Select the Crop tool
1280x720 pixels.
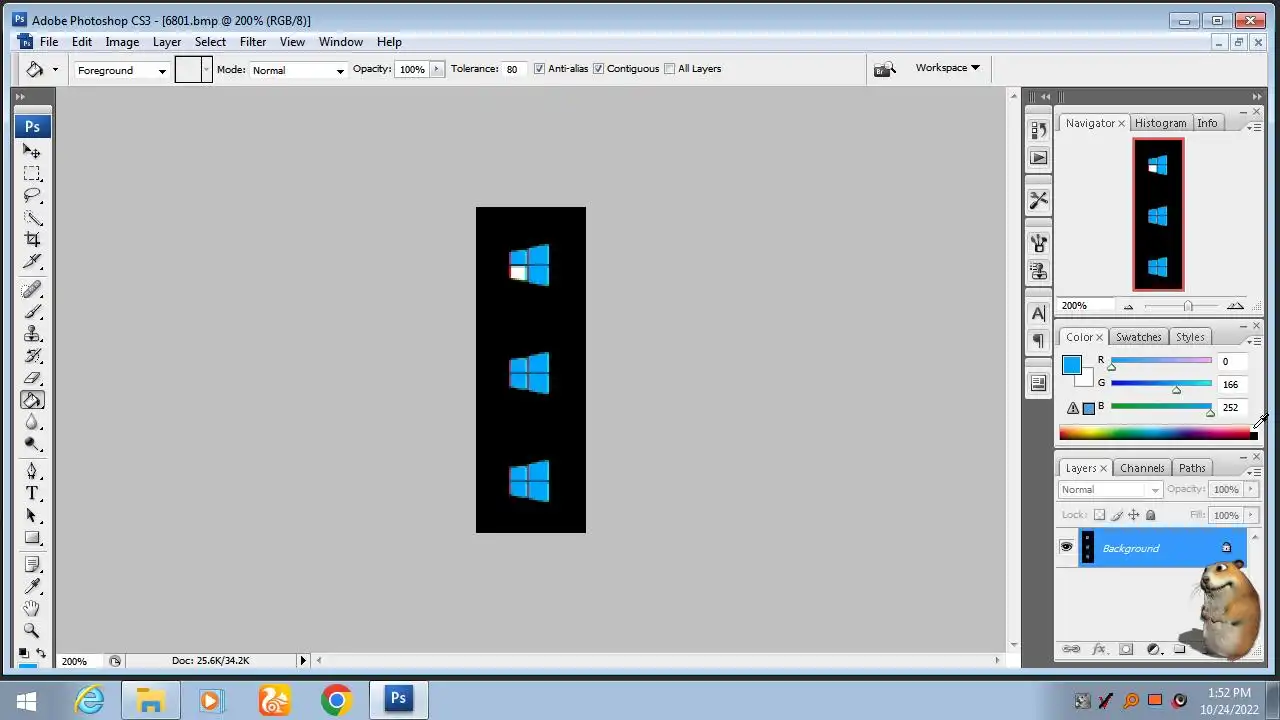tap(32, 240)
